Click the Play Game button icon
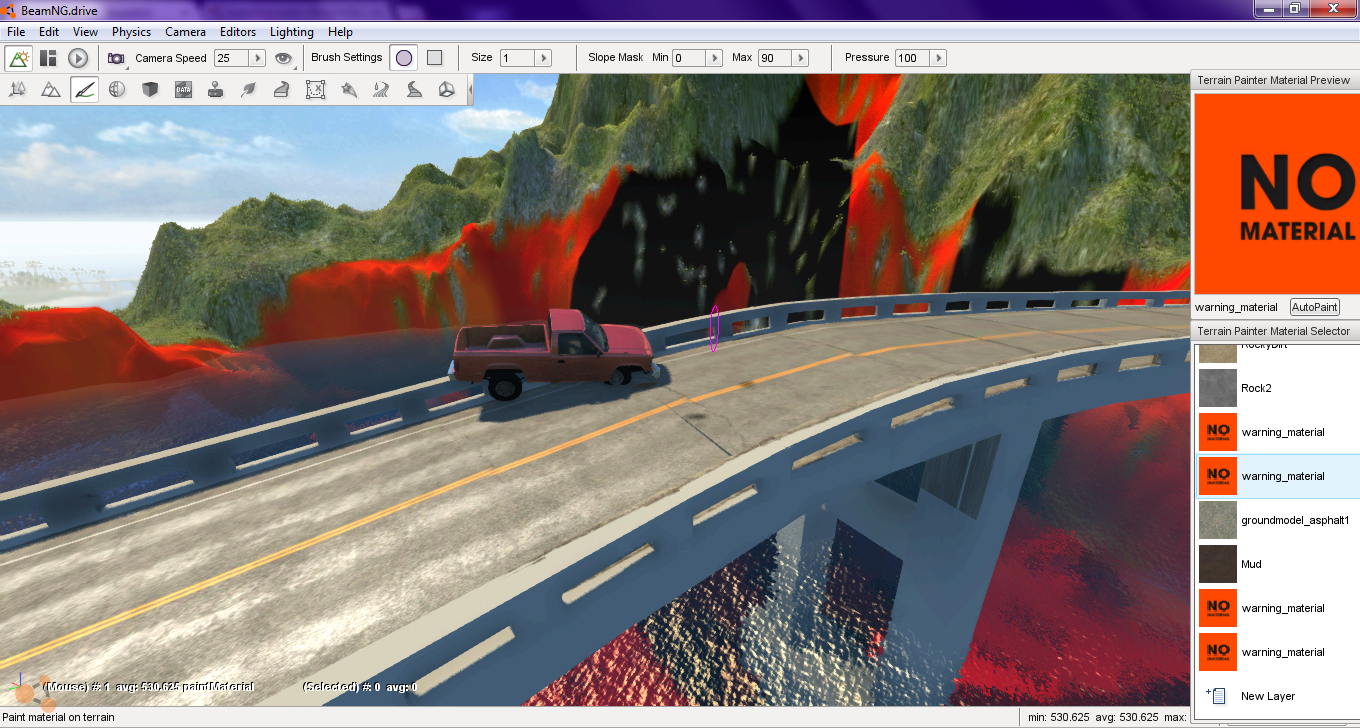The width and height of the screenshot is (1360, 728). click(78, 58)
